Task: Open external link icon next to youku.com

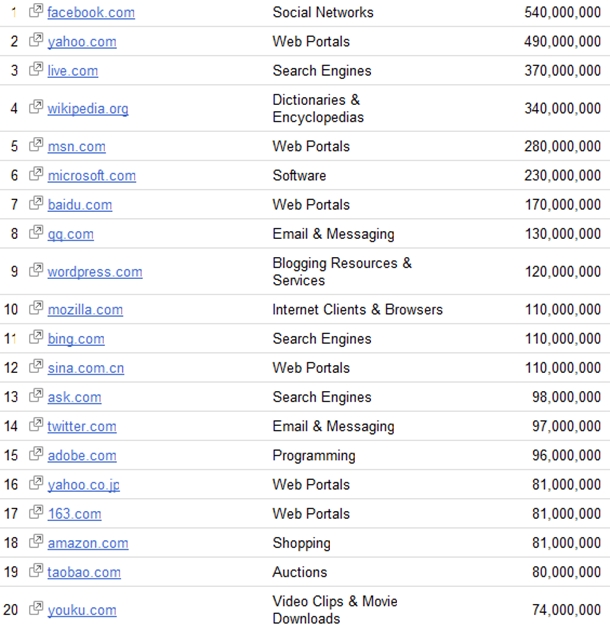Action: tap(36, 608)
